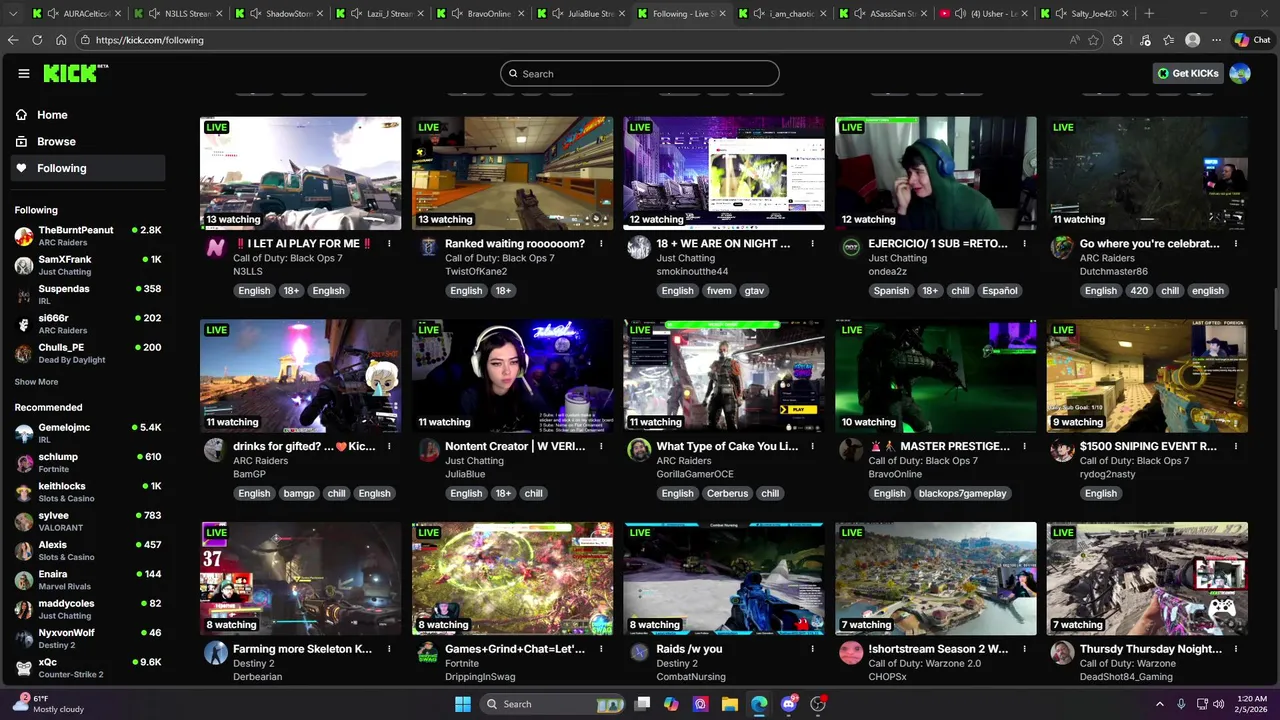This screenshot has width=1280, height=720.
Task: Click CHOPSx streamer avatar icon
Action: pyautogui.click(x=851, y=654)
